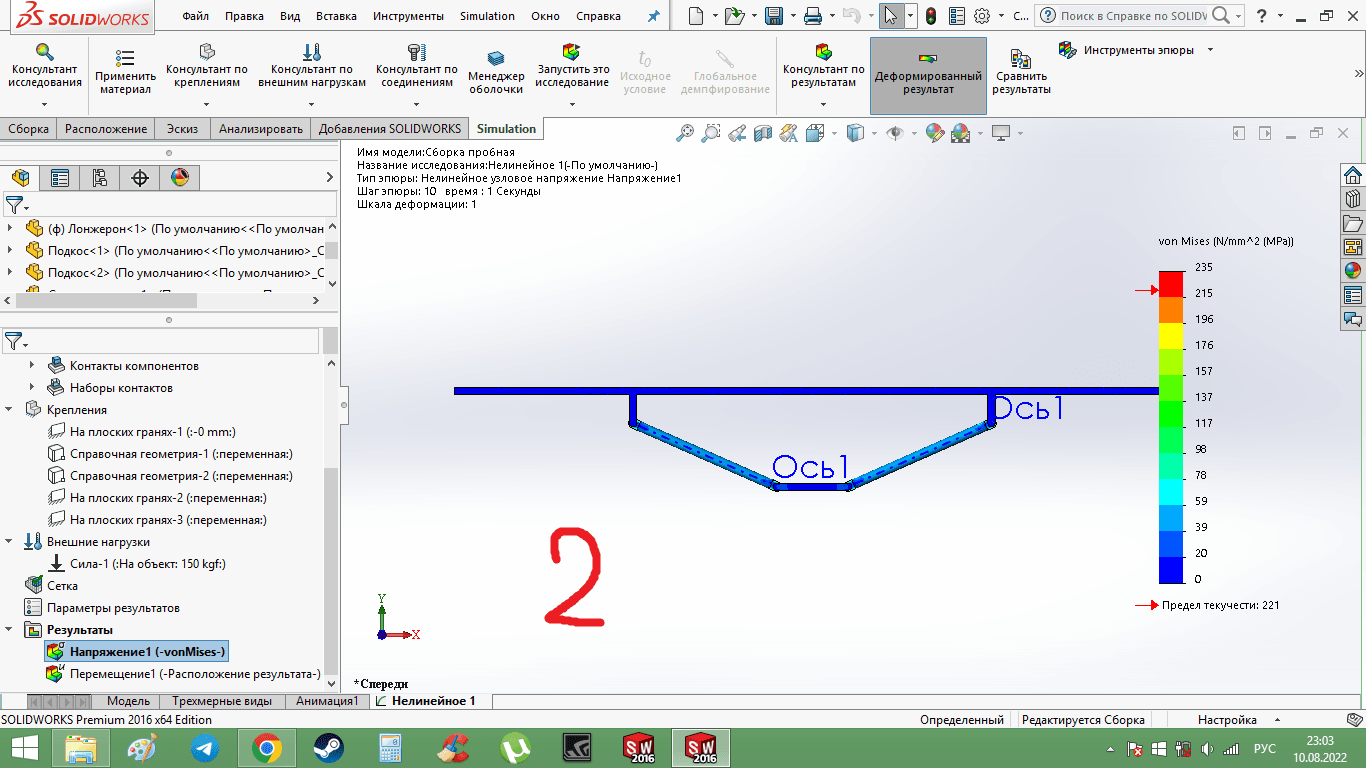Switch to the Эскиз ribbon tab
1366x768 pixels.
coord(182,129)
